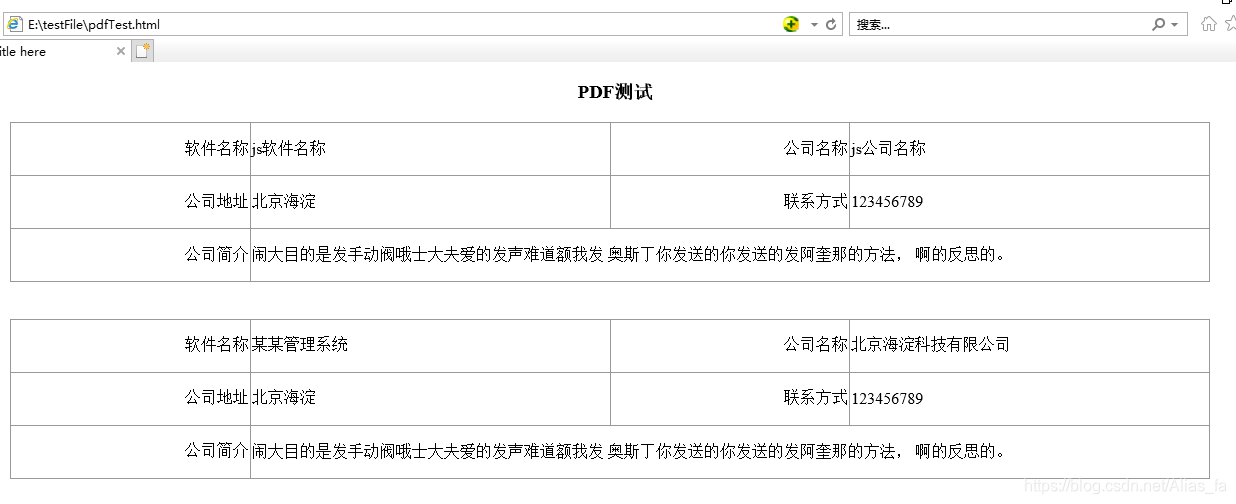Click the magnifier search icon

tap(1159, 24)
